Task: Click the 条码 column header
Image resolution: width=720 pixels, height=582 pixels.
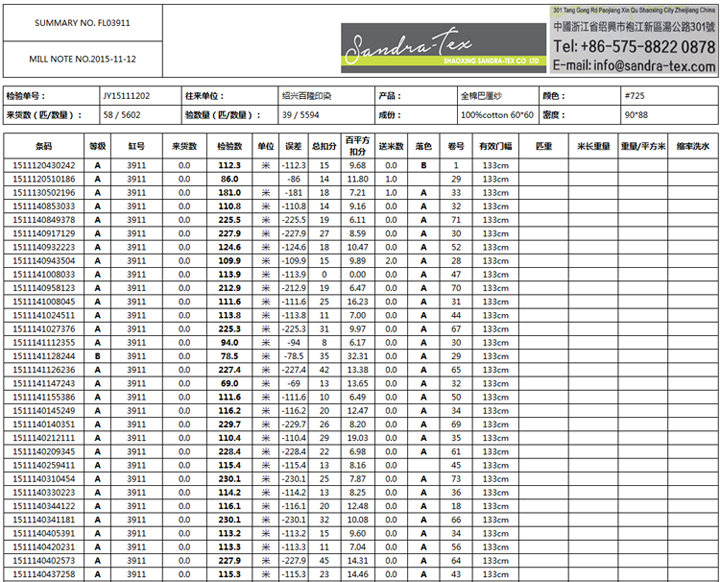Action: coord(44,146)
